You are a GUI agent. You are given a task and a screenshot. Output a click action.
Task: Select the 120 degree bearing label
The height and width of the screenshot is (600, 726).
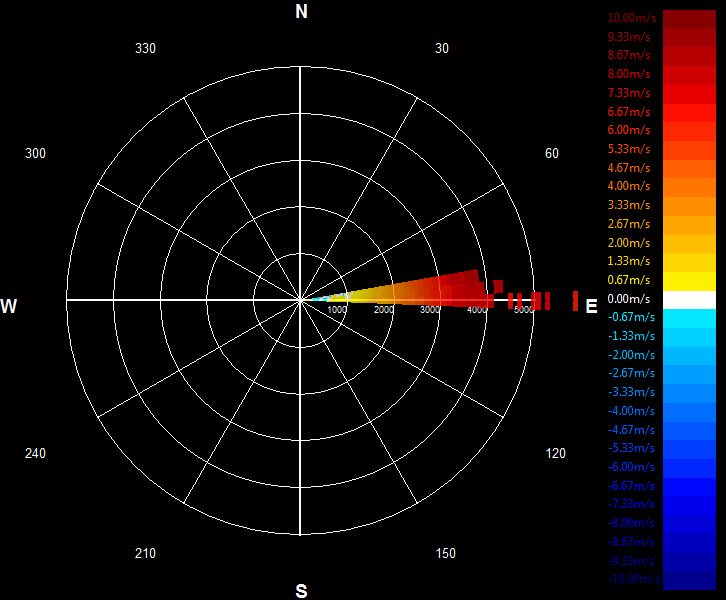[555, 453]
